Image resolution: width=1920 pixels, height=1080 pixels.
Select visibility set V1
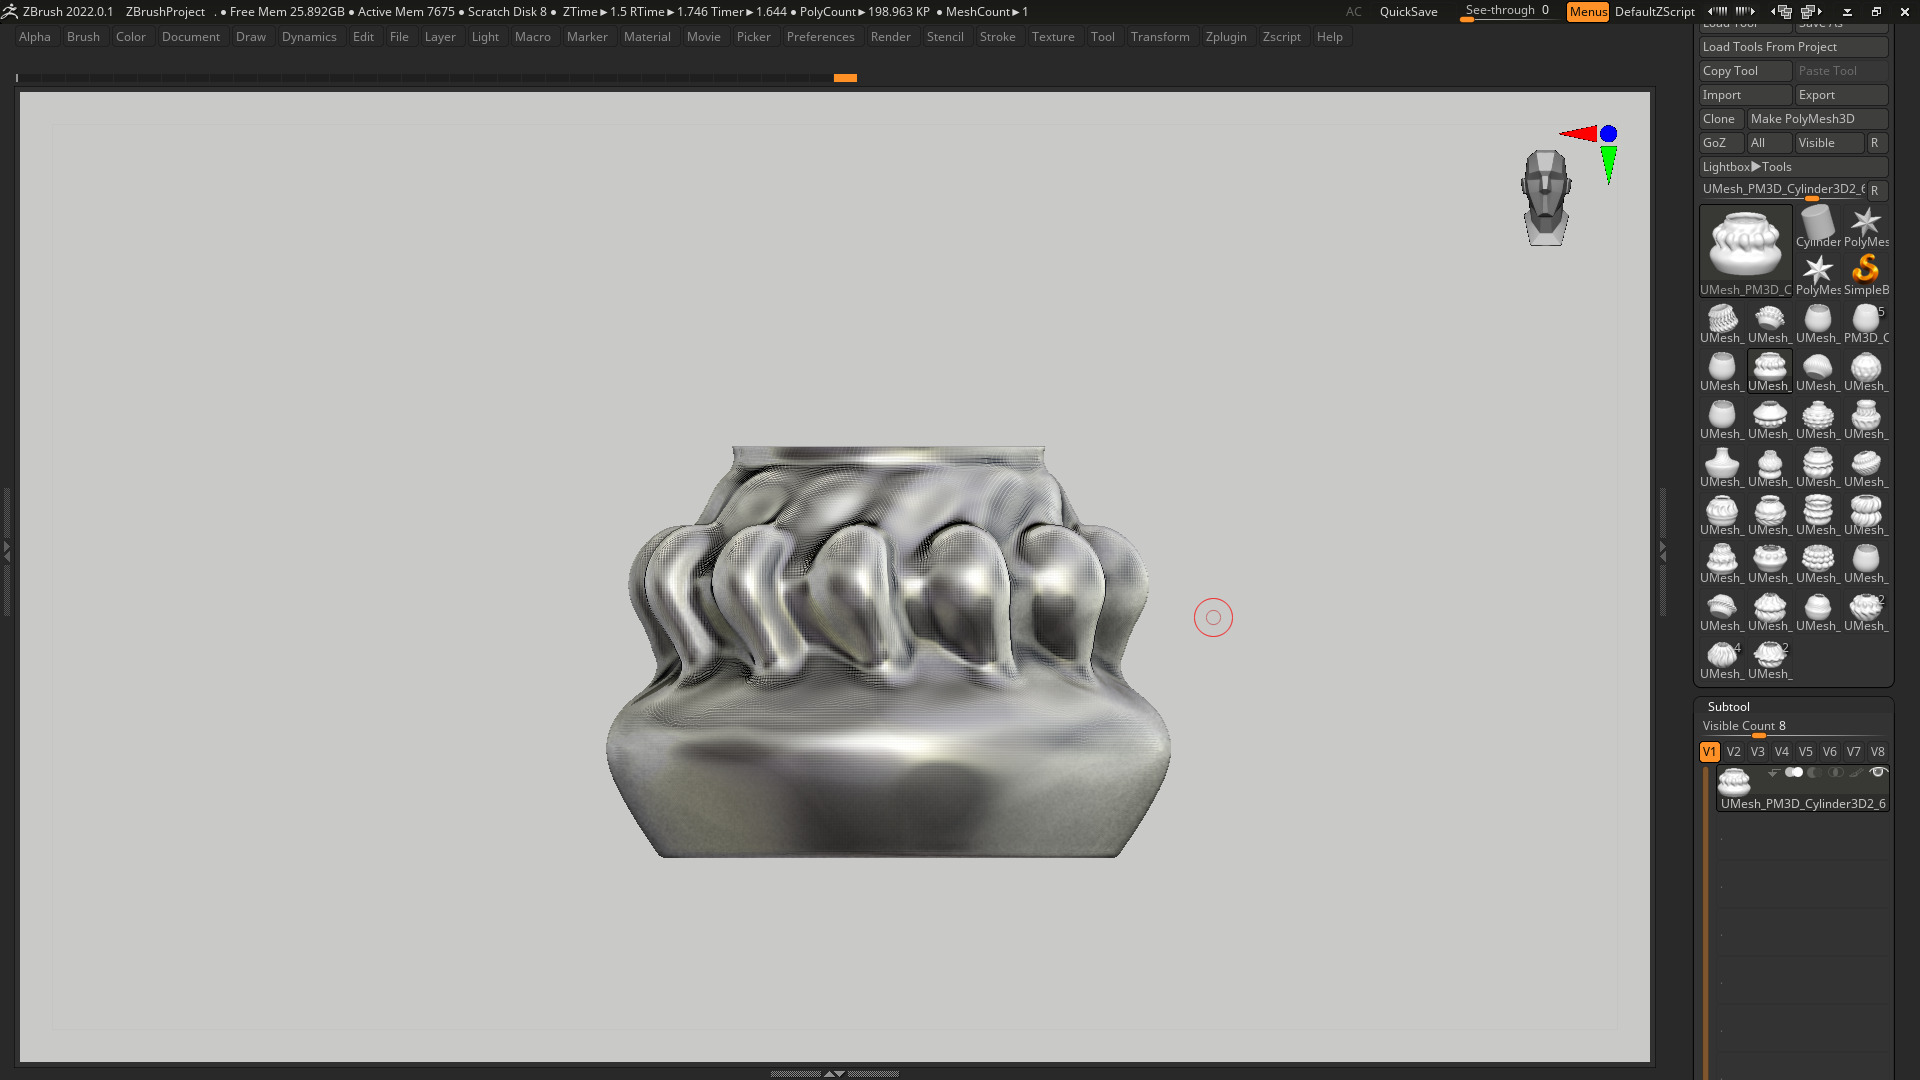click(x=1709, y=751)
